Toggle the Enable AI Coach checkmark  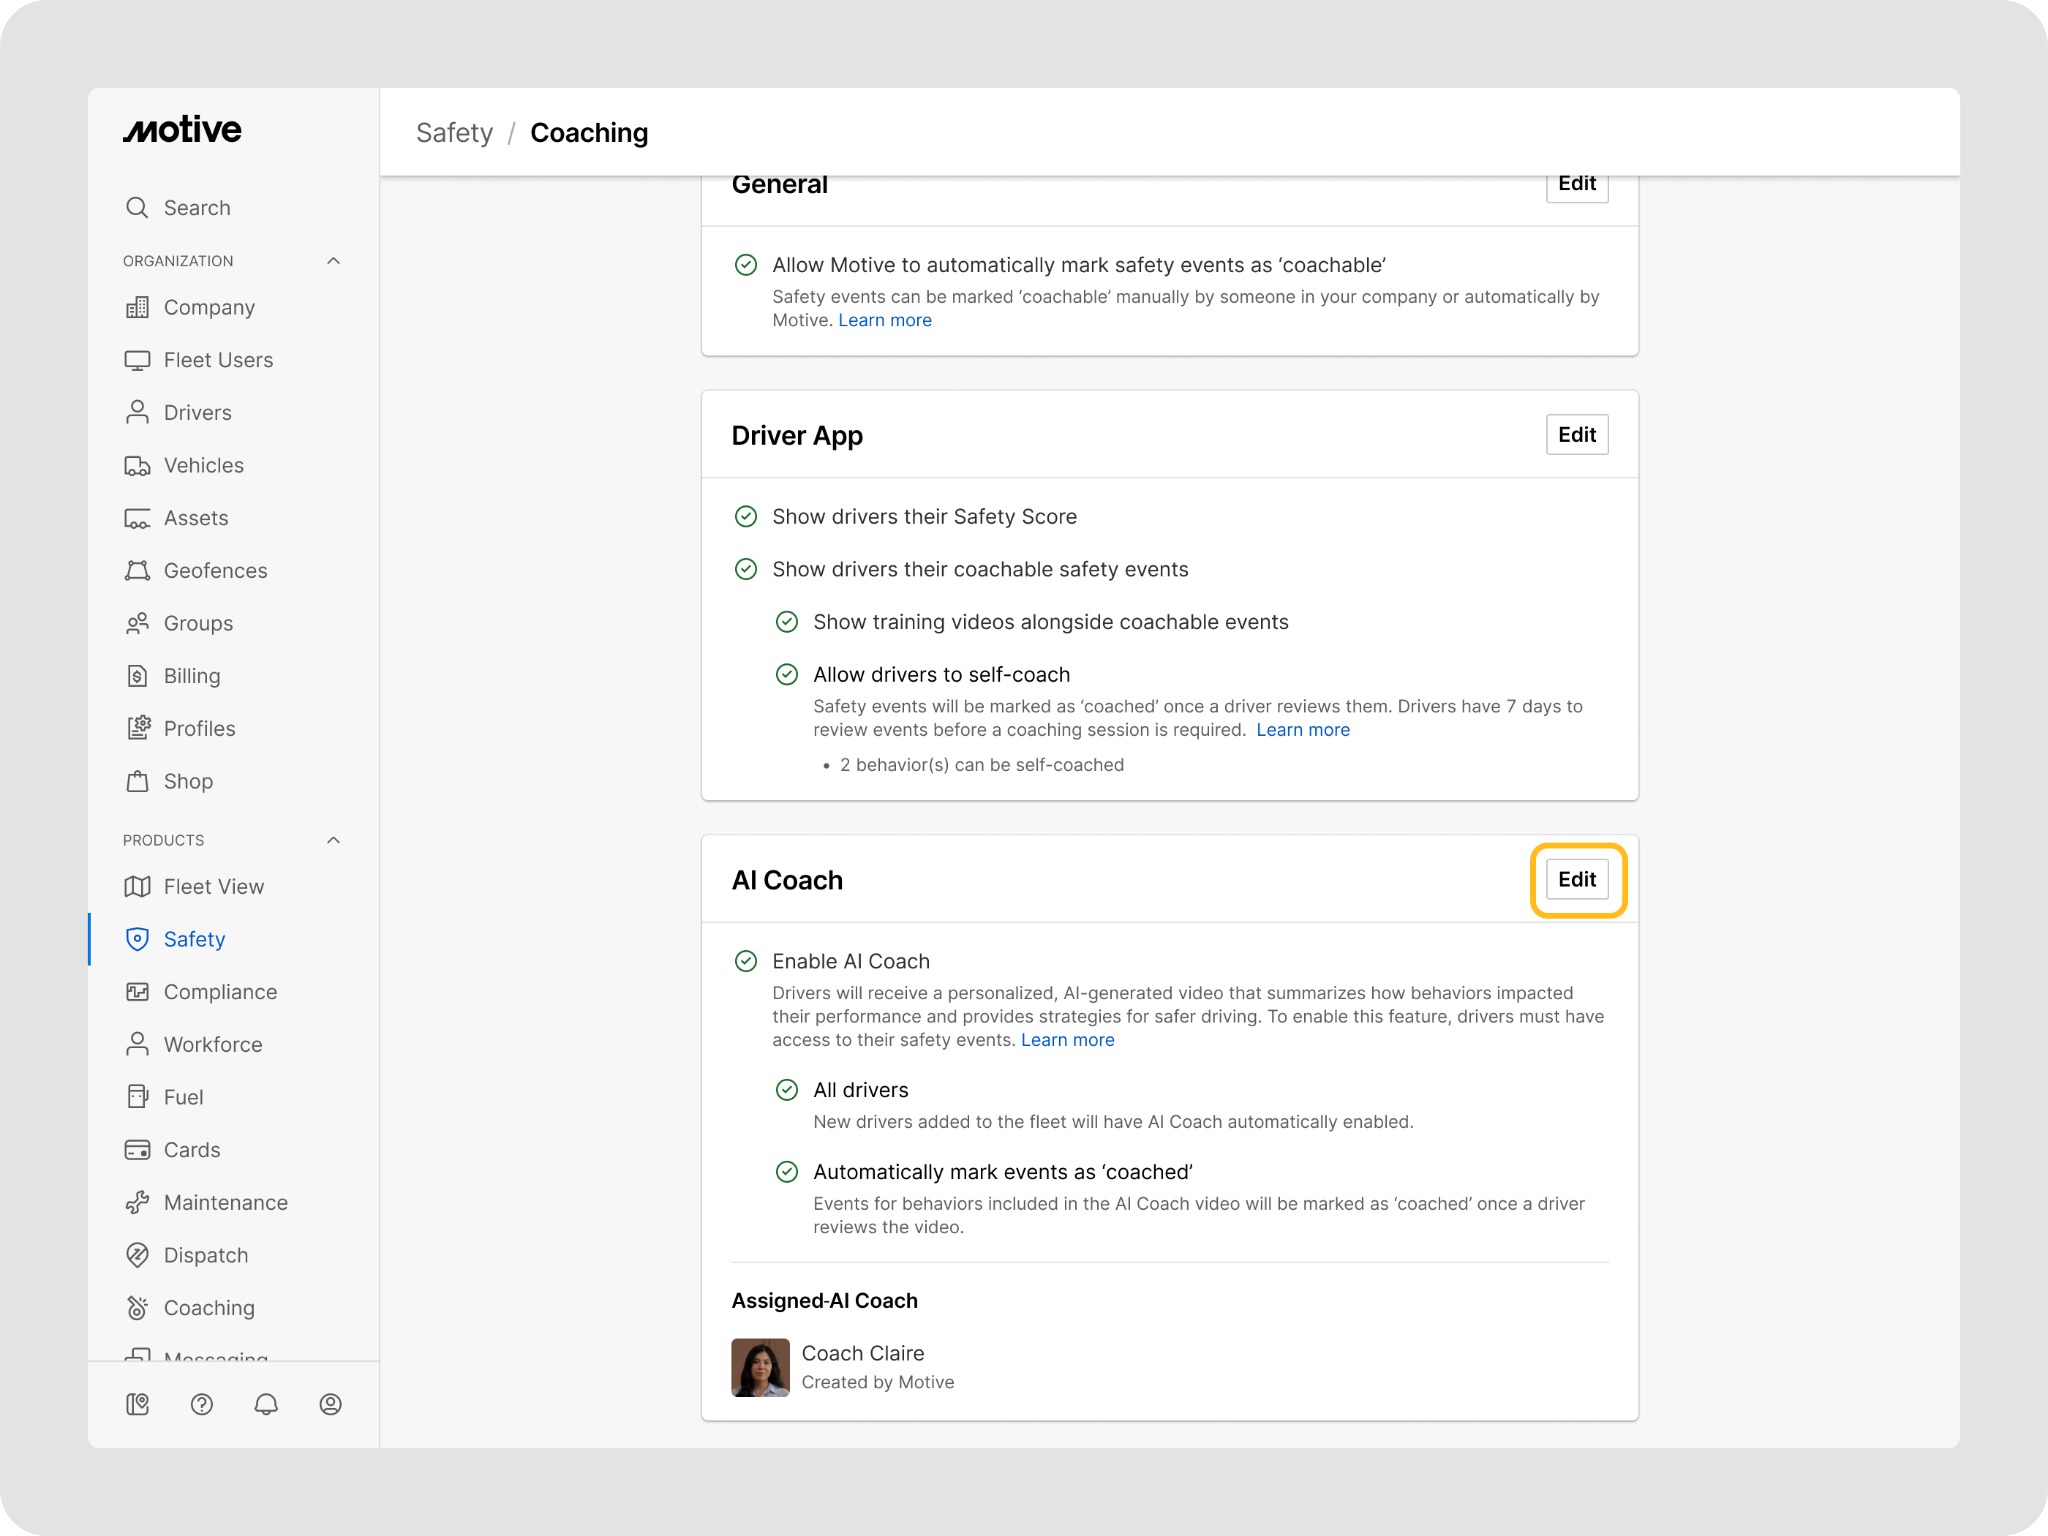[746, 961]
